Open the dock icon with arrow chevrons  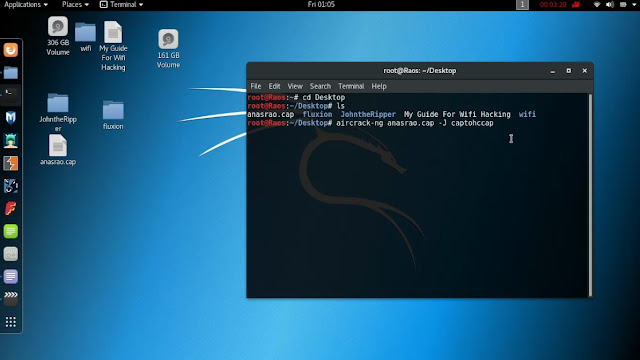point(11,299)
